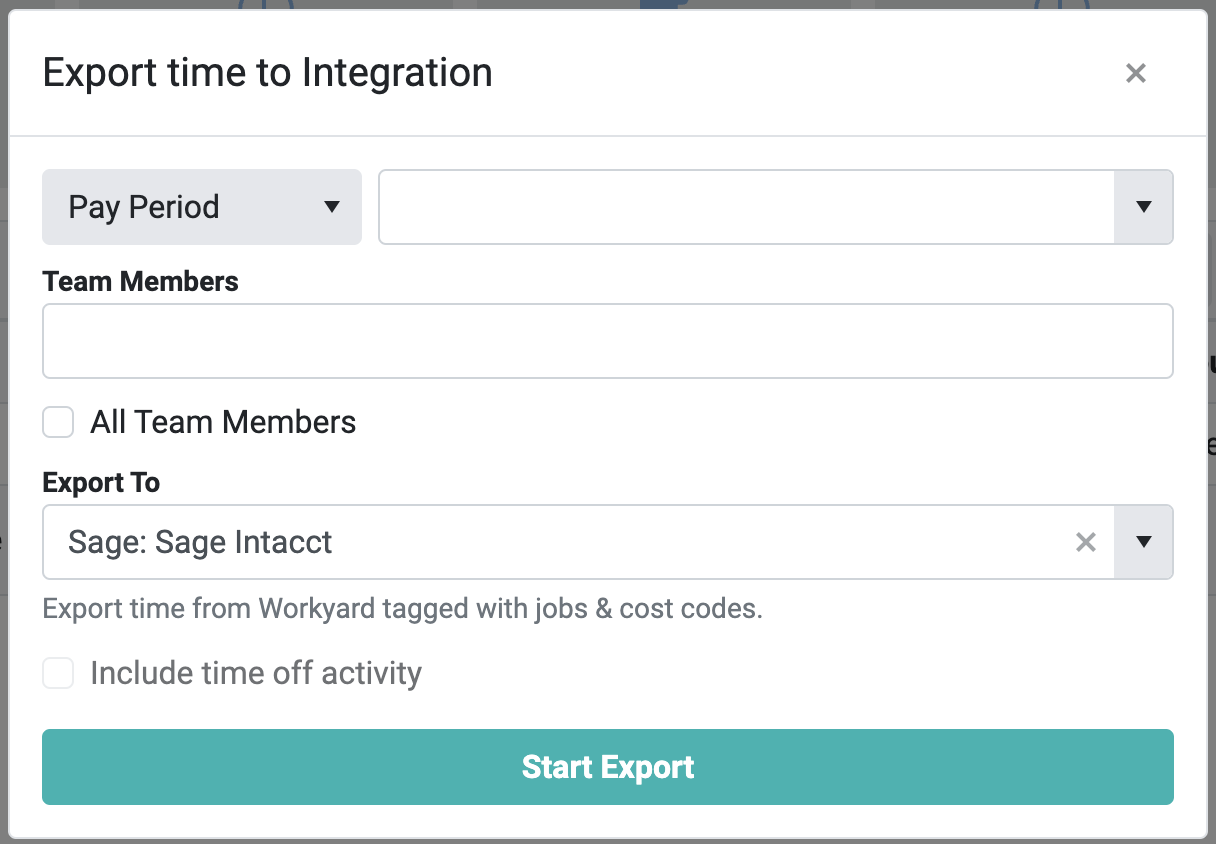
Task: Clear the Sage Intacct selection with X
Action: (1085, 542)
